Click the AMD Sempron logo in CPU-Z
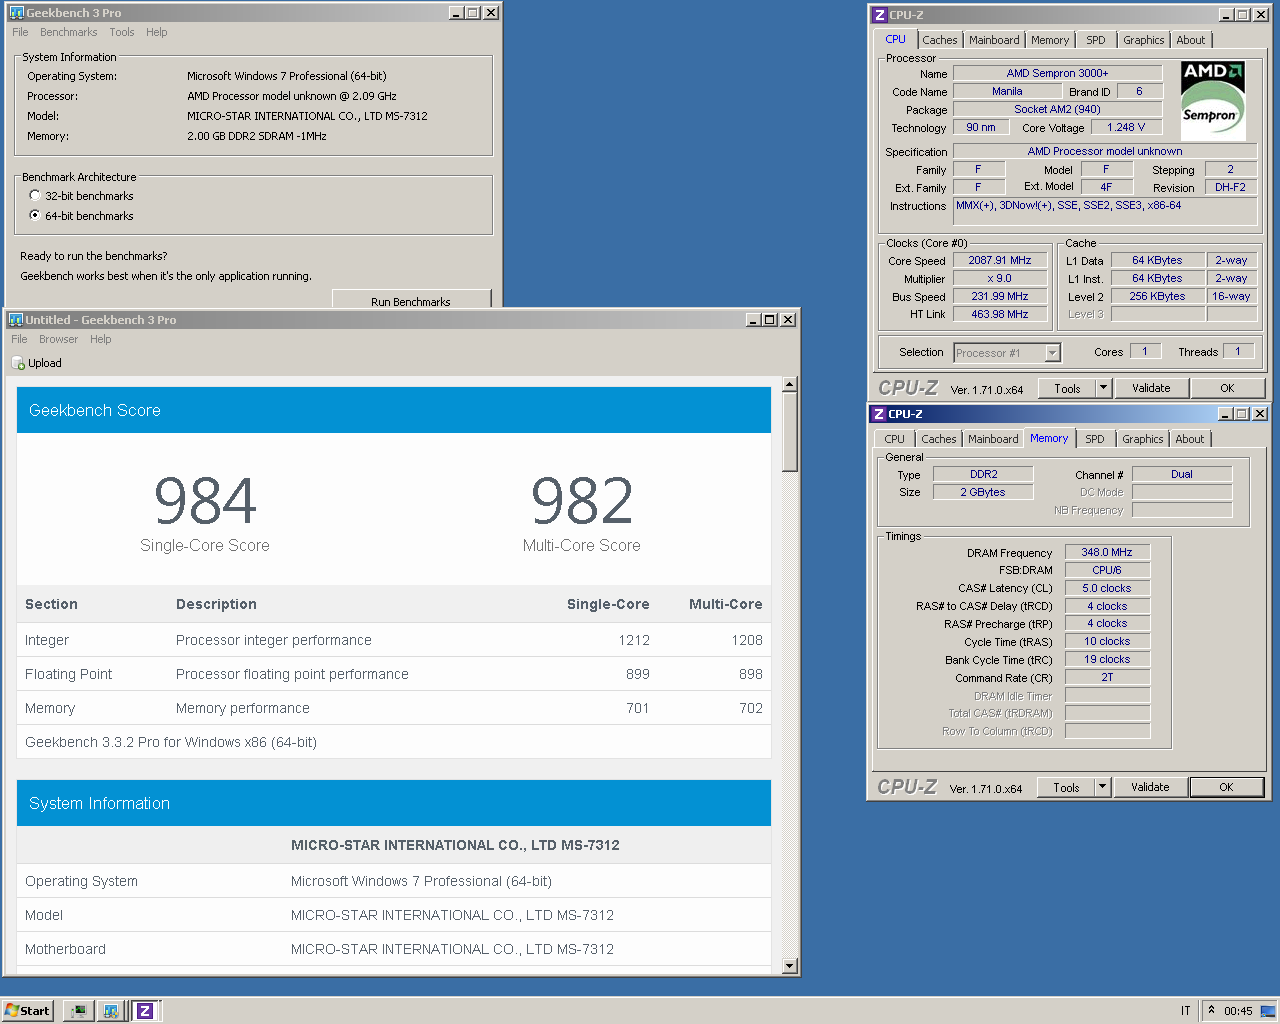This screenshot has height=1024, width=1280. click(1213, 99)
